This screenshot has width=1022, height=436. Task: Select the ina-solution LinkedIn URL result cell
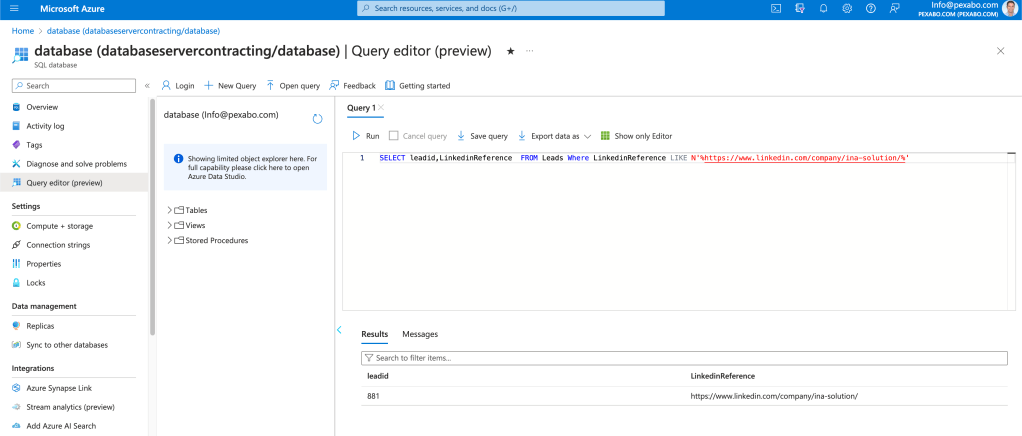pos(774,396)
